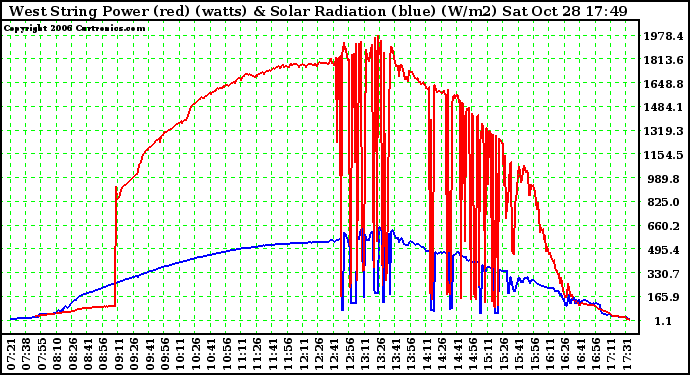Click the 08:41 x-axis tick label
Viewport: 690px width, 375px height.
click(x=88, y=354)
